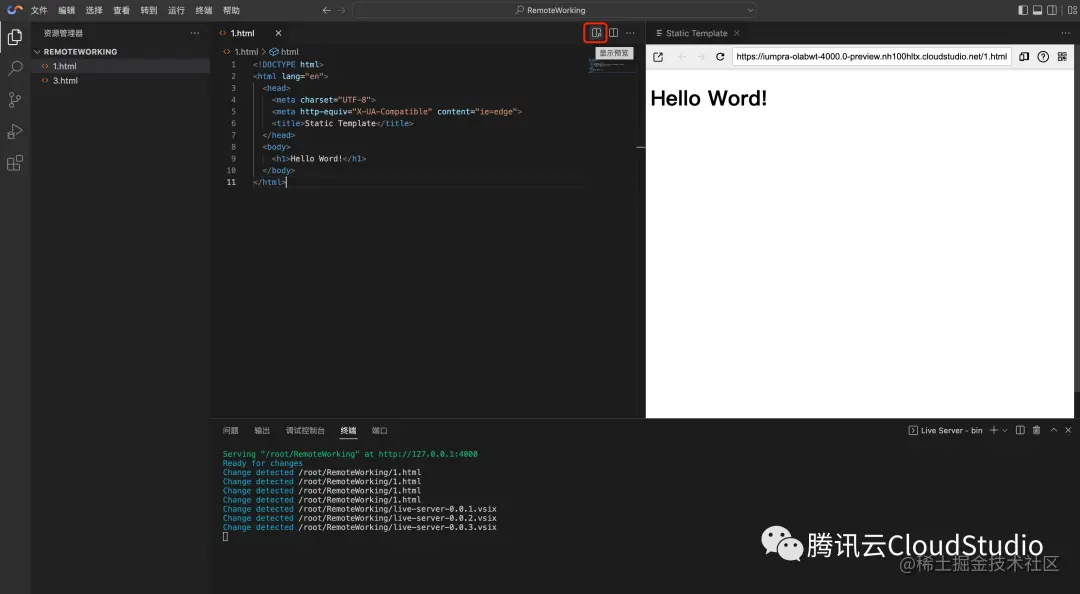This screenshot has width=1080, height=594.
Task: Click line 9 h1 Hello Word! code
Action: click(x=319, y=158)
